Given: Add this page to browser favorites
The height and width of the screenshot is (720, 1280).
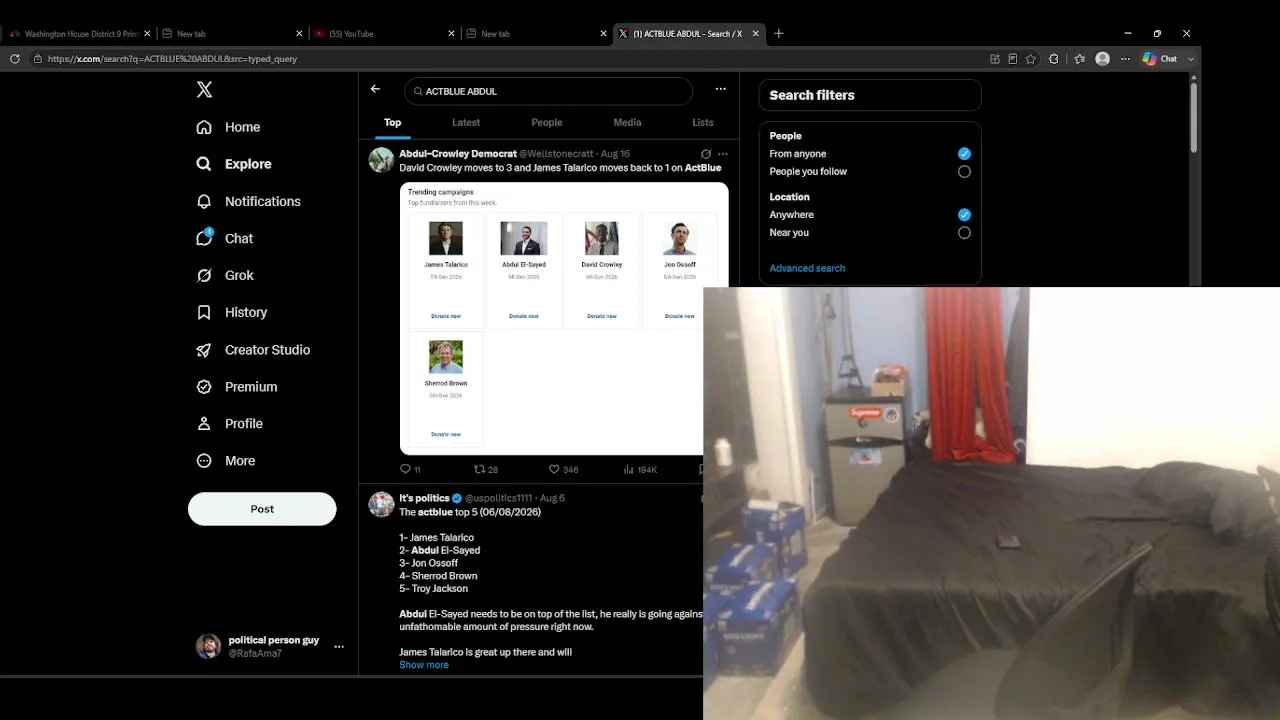Looking at the screenshot, I should (x=1031, y=59).
